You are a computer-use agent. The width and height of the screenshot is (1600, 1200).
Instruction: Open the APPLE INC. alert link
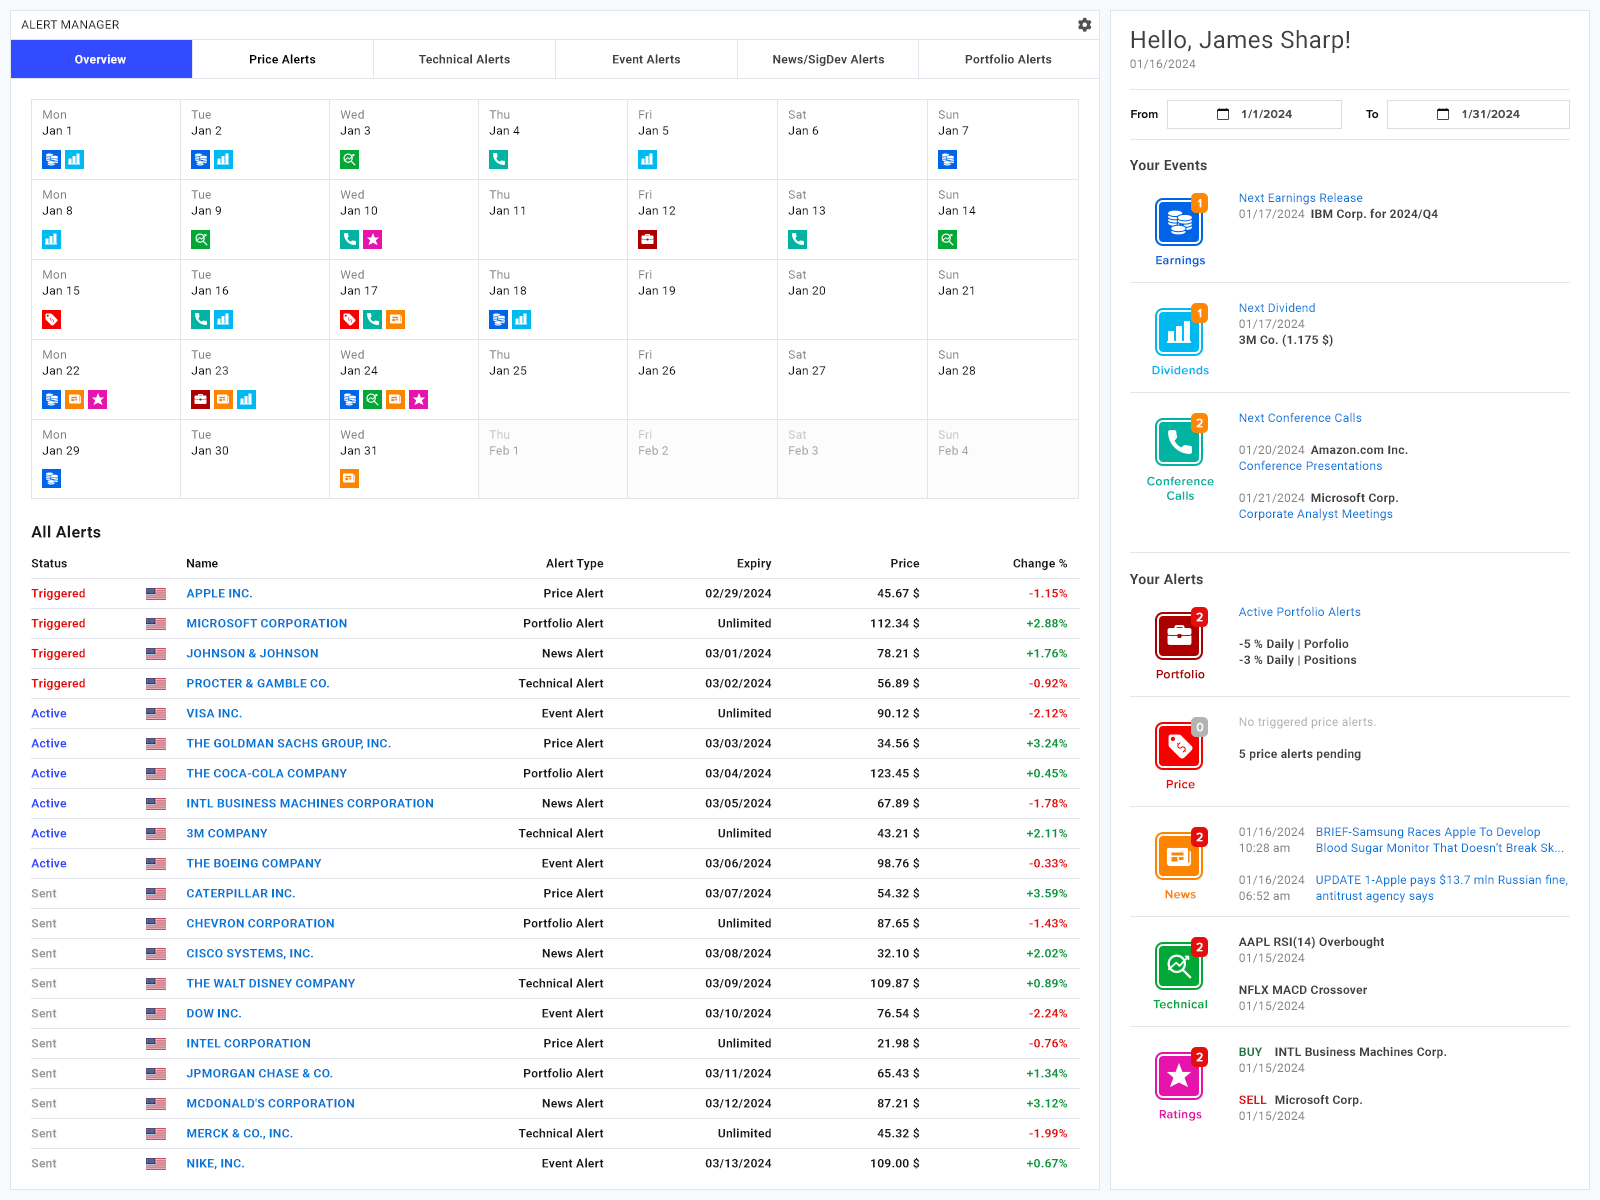pyautogui.click(x=219, y=594)
